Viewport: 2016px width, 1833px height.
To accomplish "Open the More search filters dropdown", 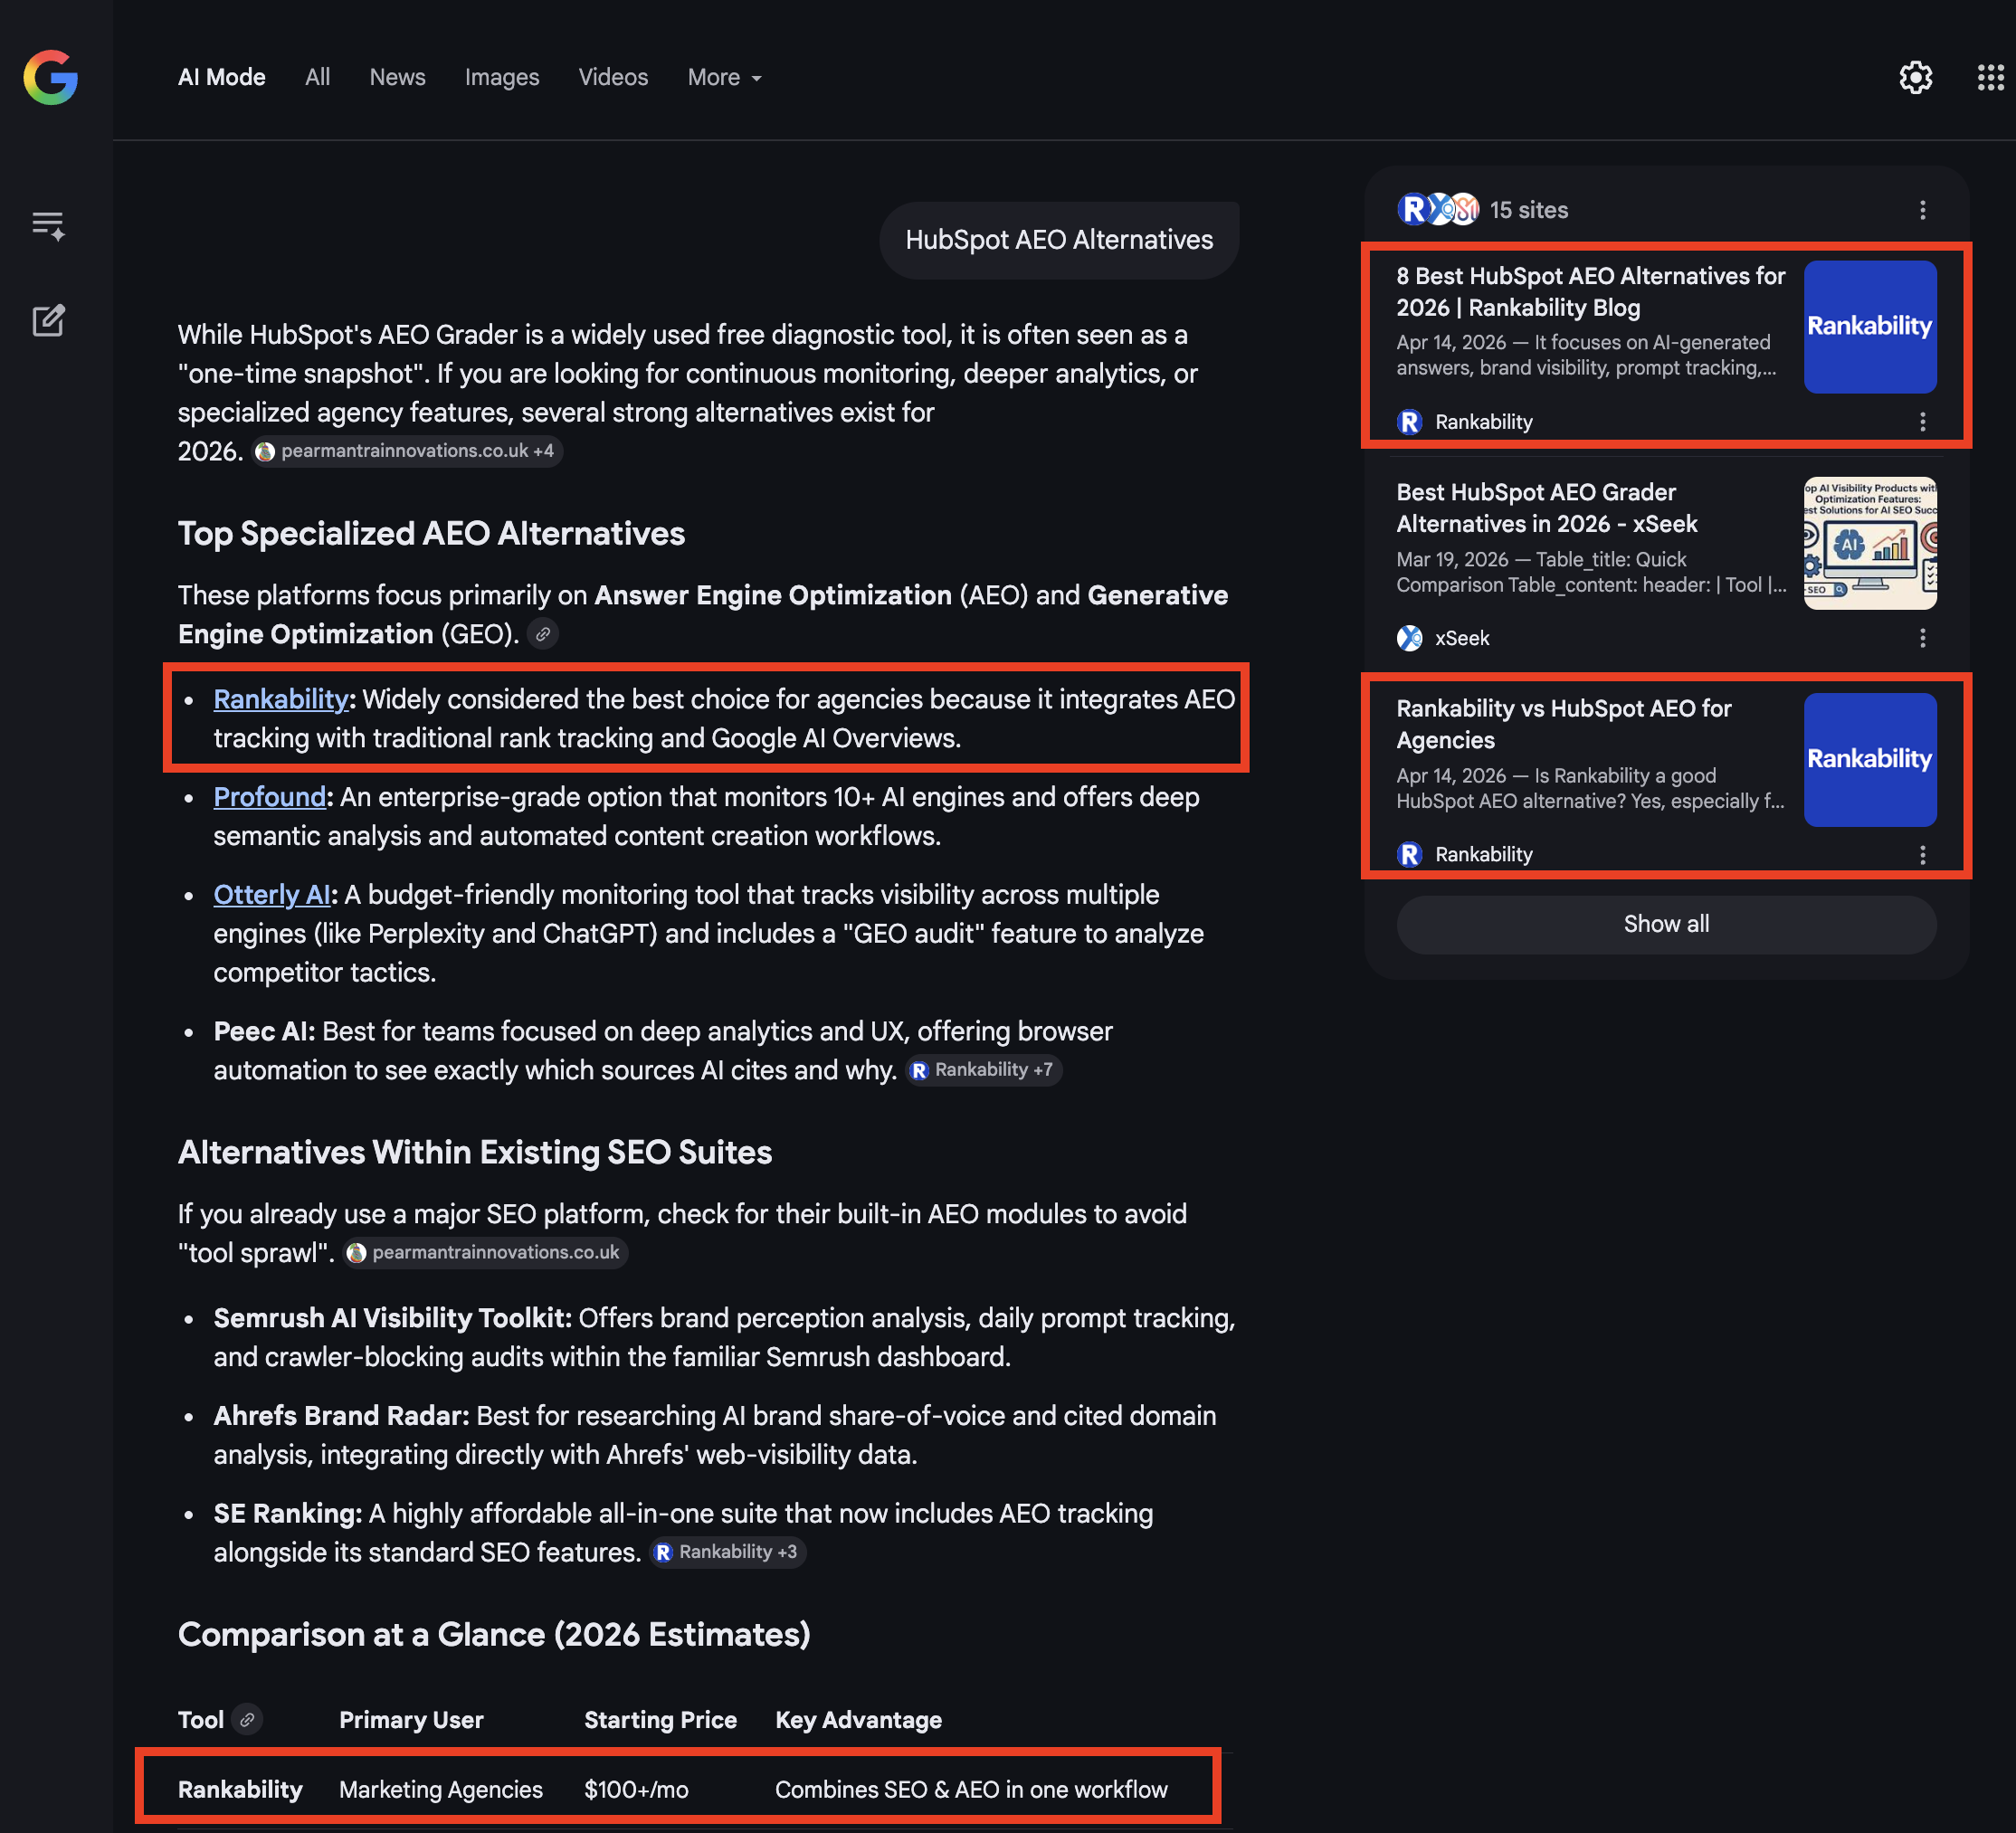I will pyautogui.click(x=724, y=77).
